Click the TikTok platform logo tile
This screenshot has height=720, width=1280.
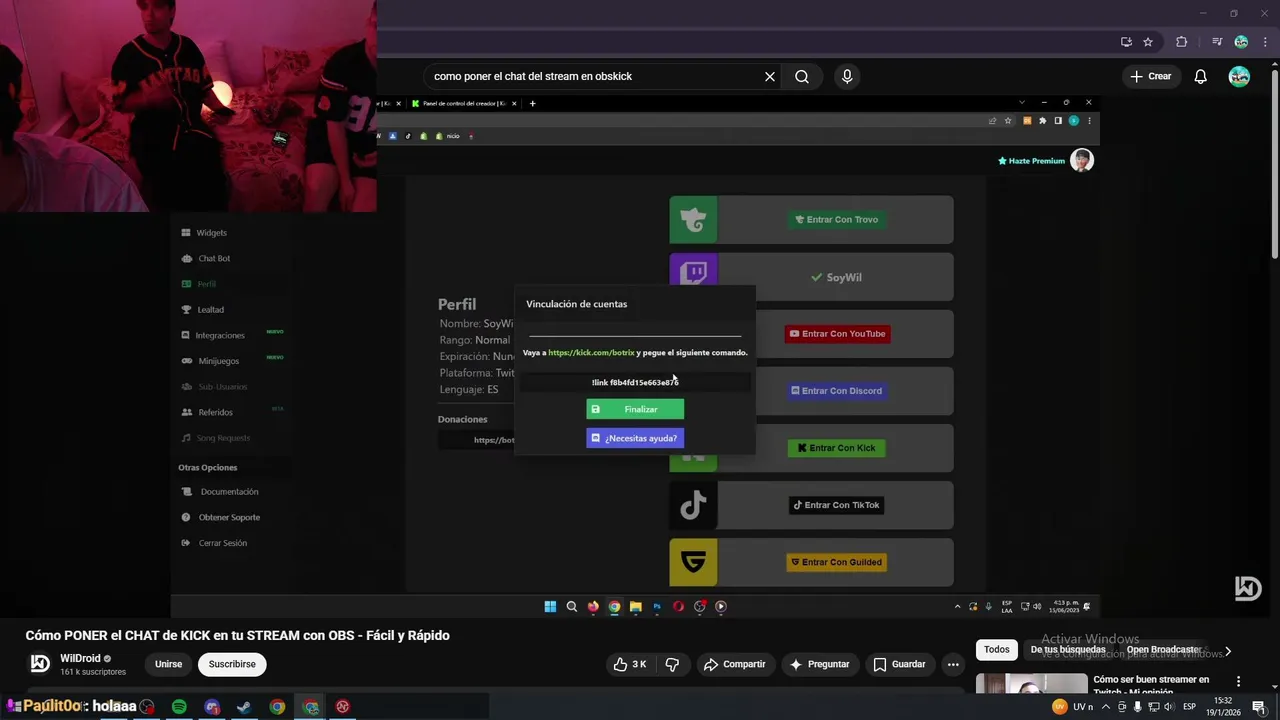click(693, 505)
